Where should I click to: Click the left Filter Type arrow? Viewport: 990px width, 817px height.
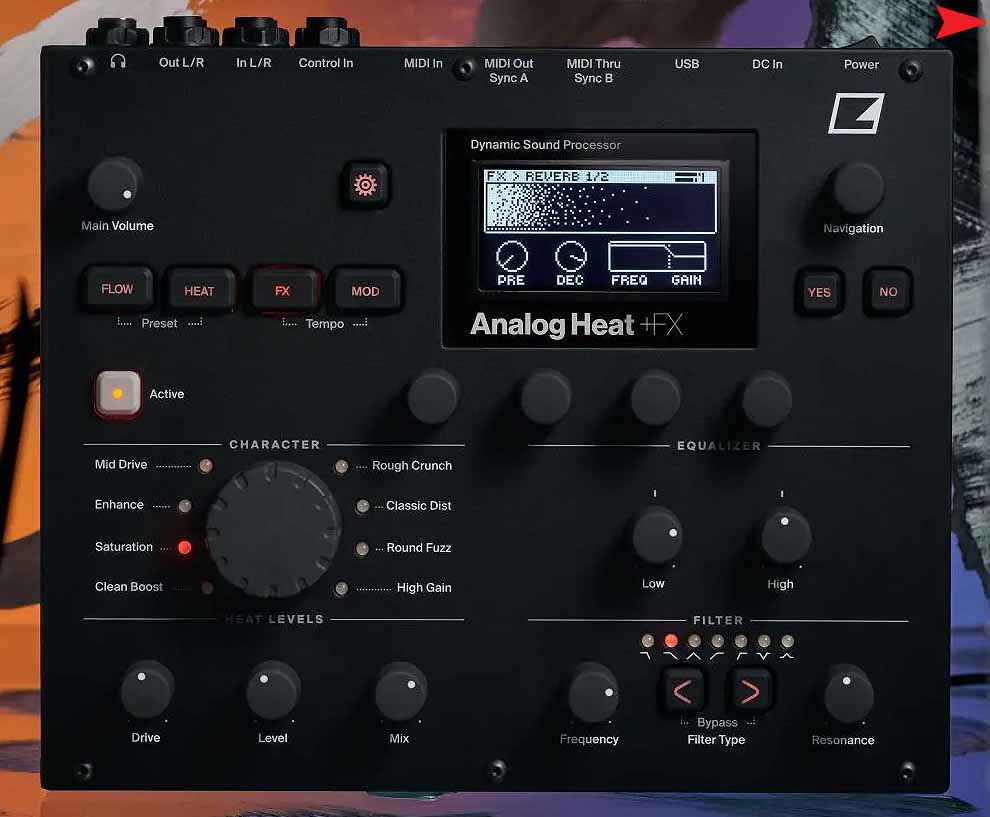pos(683,691)
